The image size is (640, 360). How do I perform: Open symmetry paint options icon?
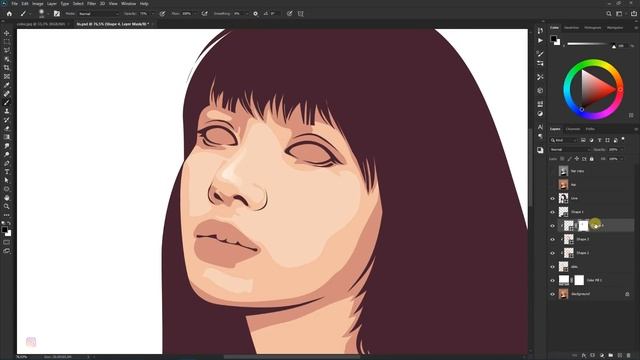click(301, 13)
